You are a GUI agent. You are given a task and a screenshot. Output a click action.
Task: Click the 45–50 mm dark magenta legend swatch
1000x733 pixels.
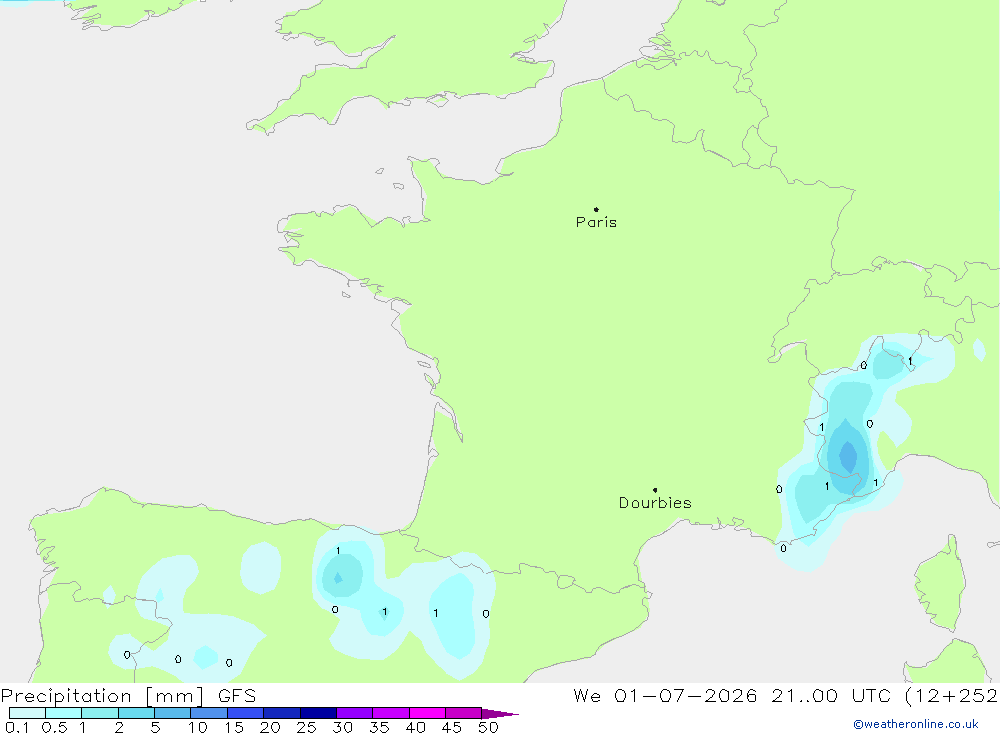[464, 713]
